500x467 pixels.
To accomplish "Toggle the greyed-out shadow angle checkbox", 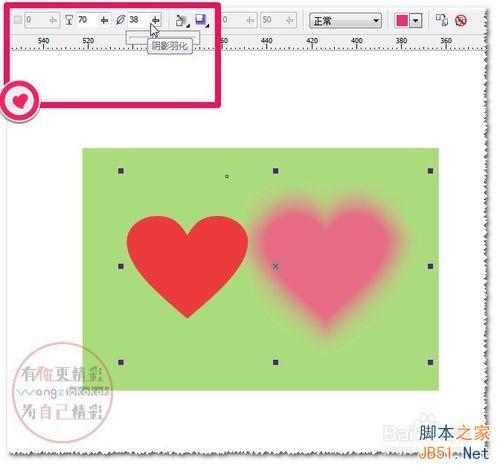I will 17,20.
